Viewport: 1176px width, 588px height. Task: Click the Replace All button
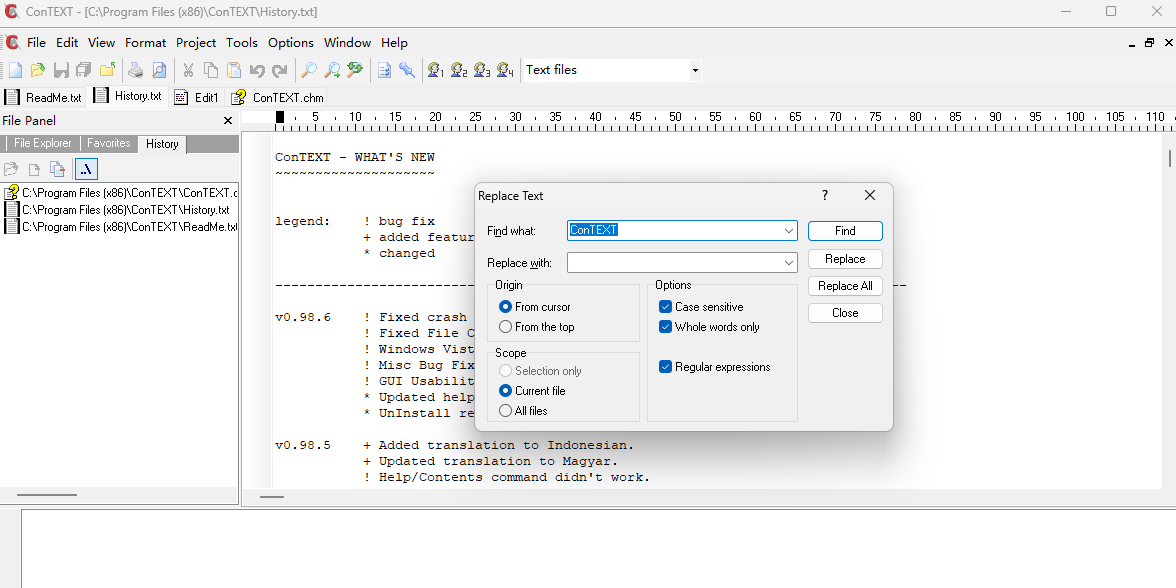[845, 286]
